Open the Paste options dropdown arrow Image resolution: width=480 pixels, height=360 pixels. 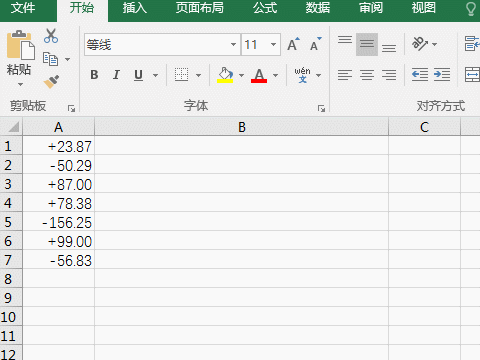point(20,84)
